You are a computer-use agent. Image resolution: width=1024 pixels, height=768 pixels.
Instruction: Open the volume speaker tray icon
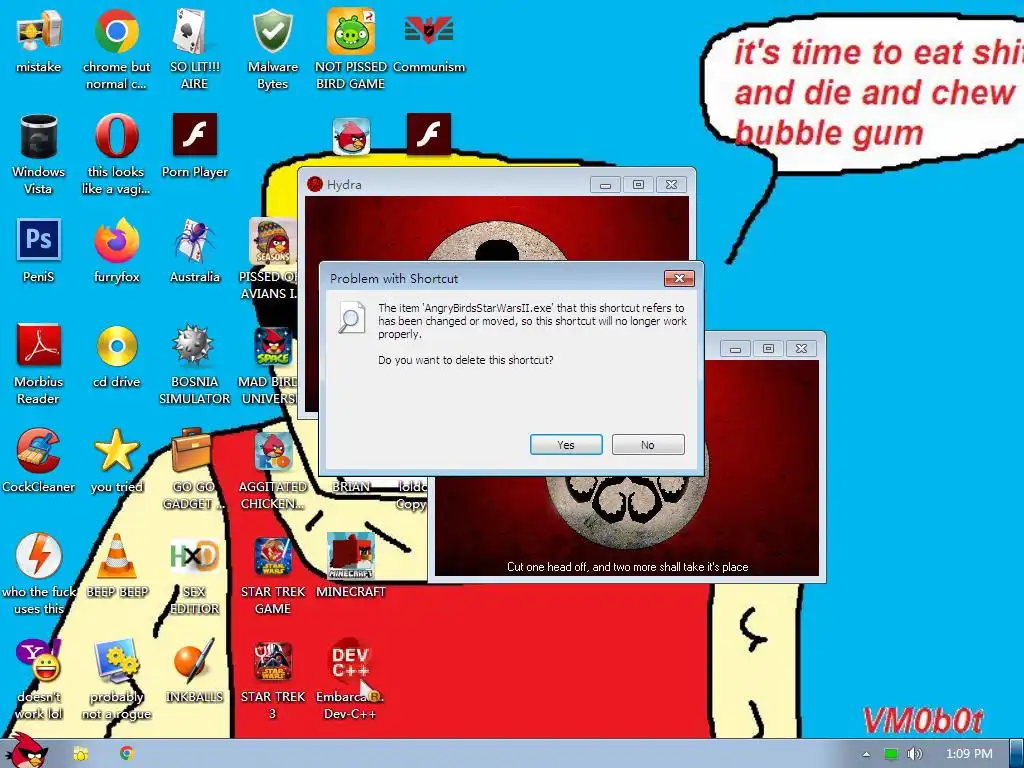(914, 754)
